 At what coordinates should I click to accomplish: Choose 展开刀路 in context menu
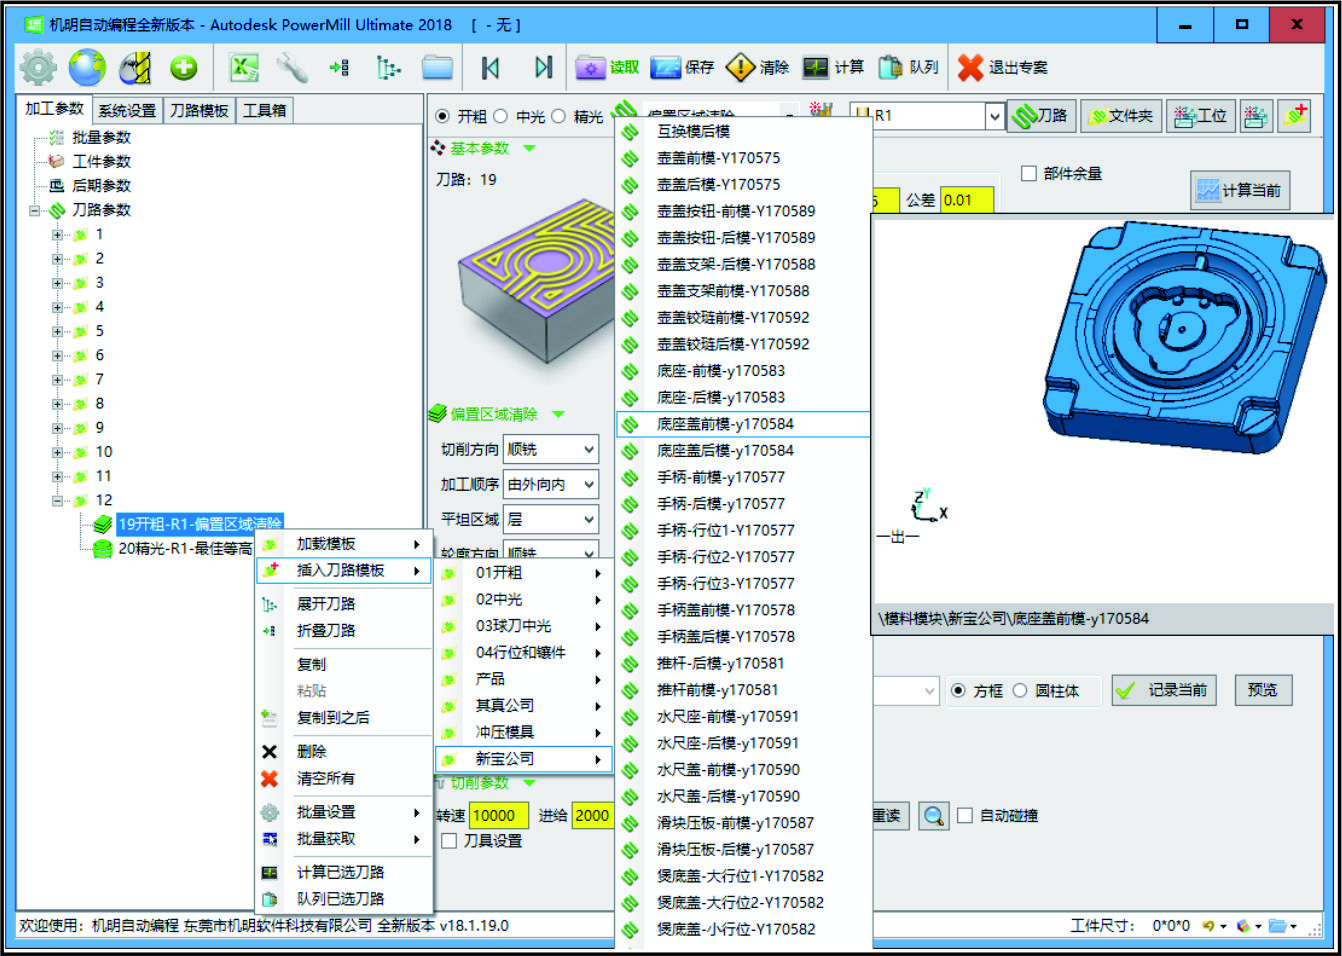click(344, 604)
